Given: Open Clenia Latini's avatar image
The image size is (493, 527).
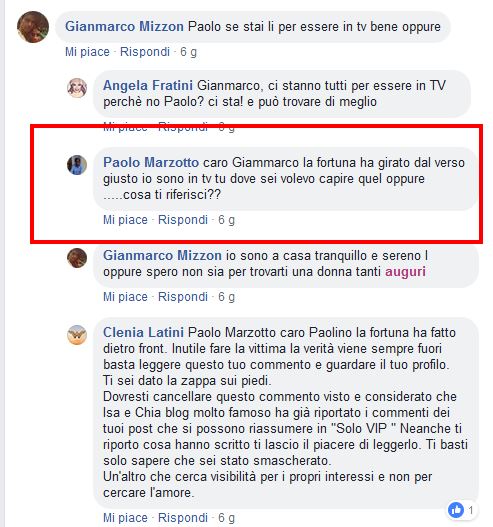Looking at the screenshot, I should tap(77, 335).
